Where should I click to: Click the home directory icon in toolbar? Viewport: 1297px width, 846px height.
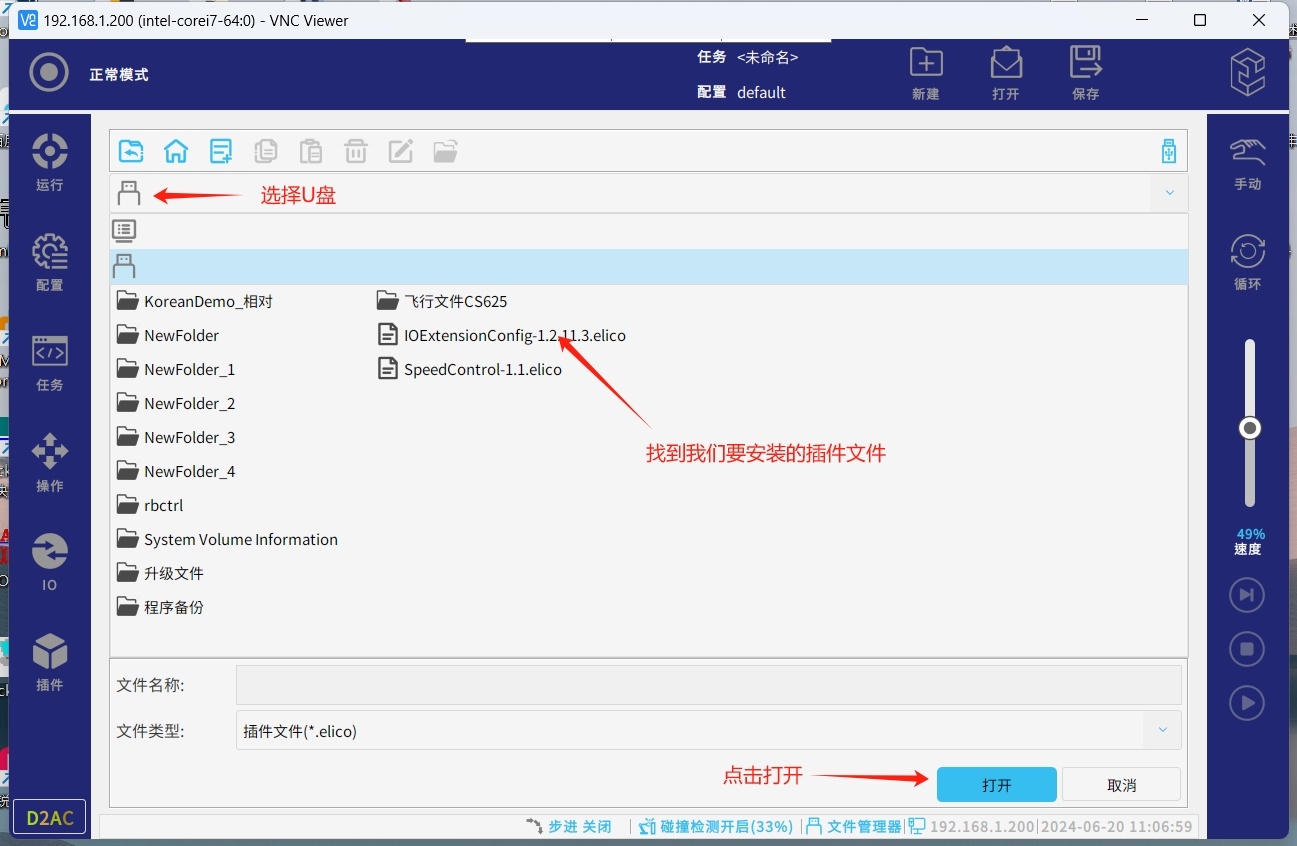(176, 151)
